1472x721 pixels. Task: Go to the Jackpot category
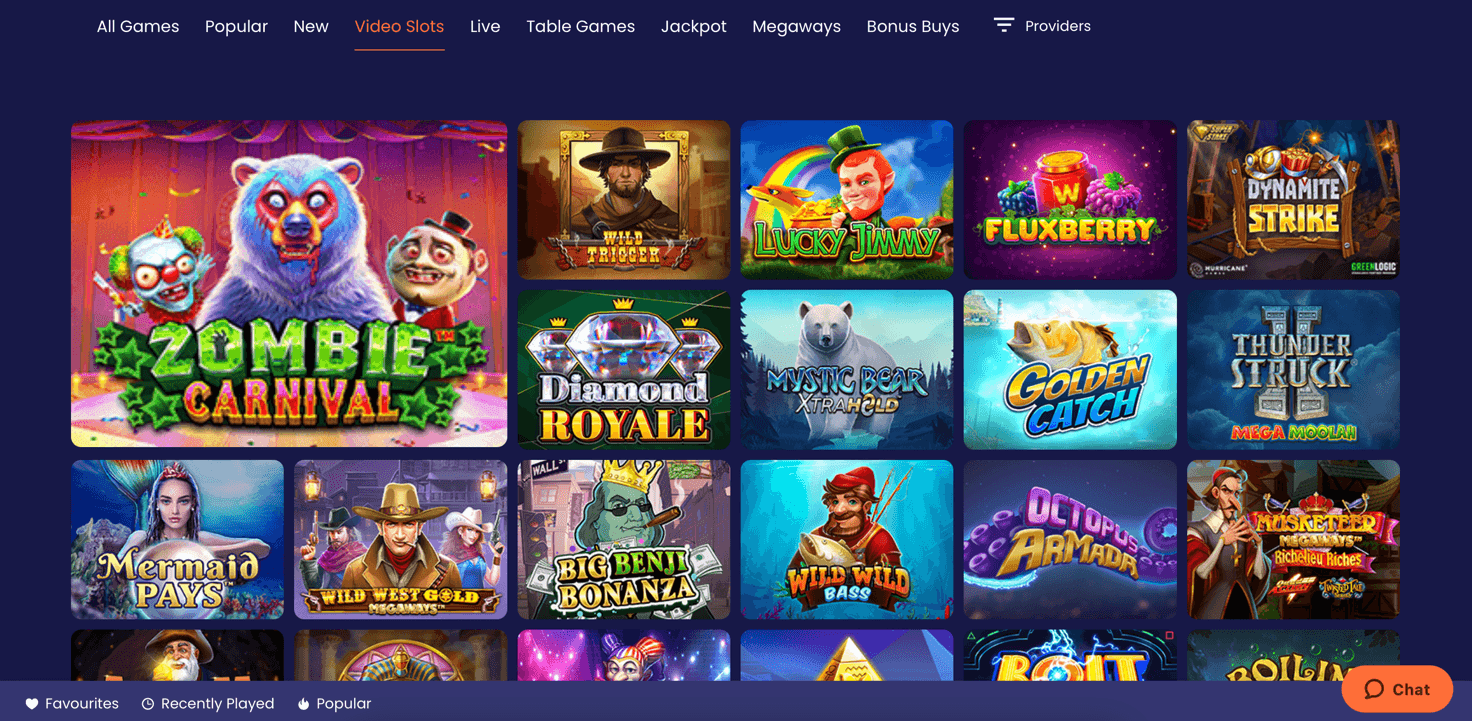pyautogui.click(x=694, y=27)
